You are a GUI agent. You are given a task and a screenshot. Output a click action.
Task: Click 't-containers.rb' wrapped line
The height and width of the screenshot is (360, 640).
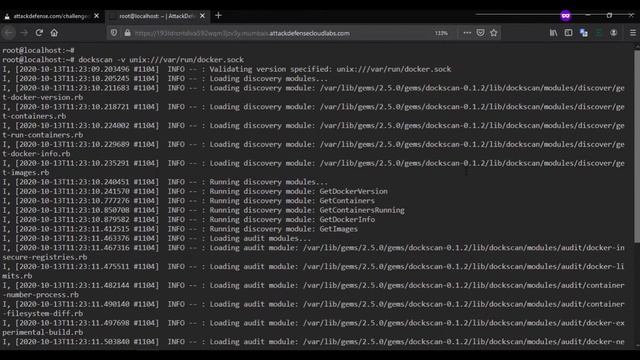point(34,116)
